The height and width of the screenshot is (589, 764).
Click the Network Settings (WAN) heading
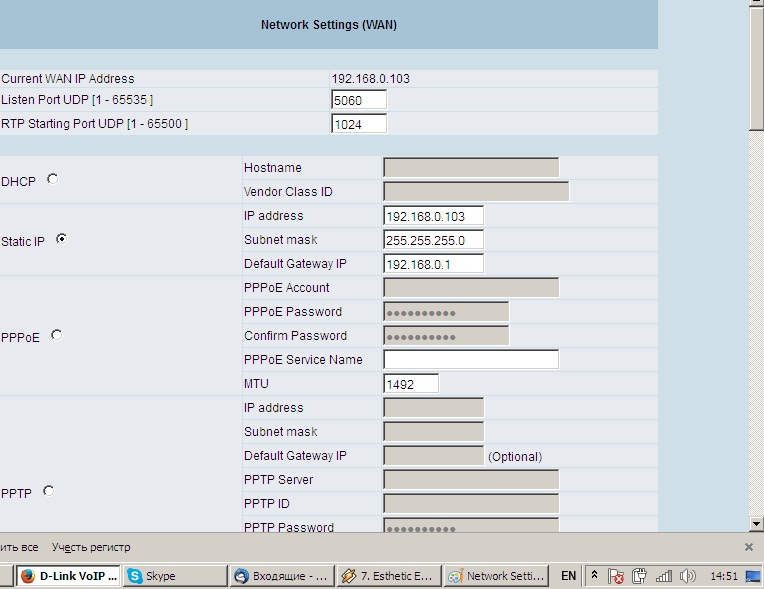329,25
